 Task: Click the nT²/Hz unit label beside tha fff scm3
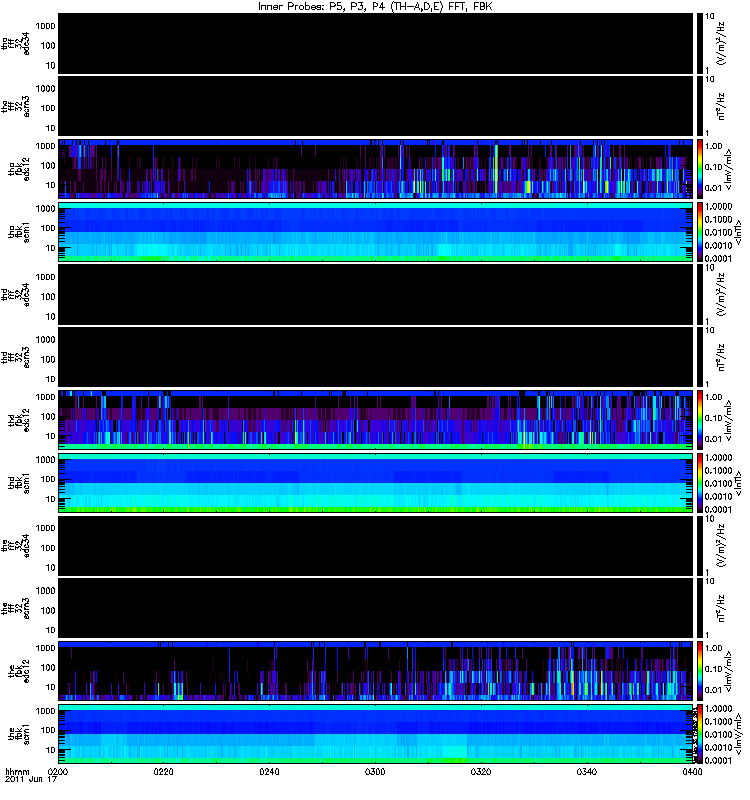point(721,106)
